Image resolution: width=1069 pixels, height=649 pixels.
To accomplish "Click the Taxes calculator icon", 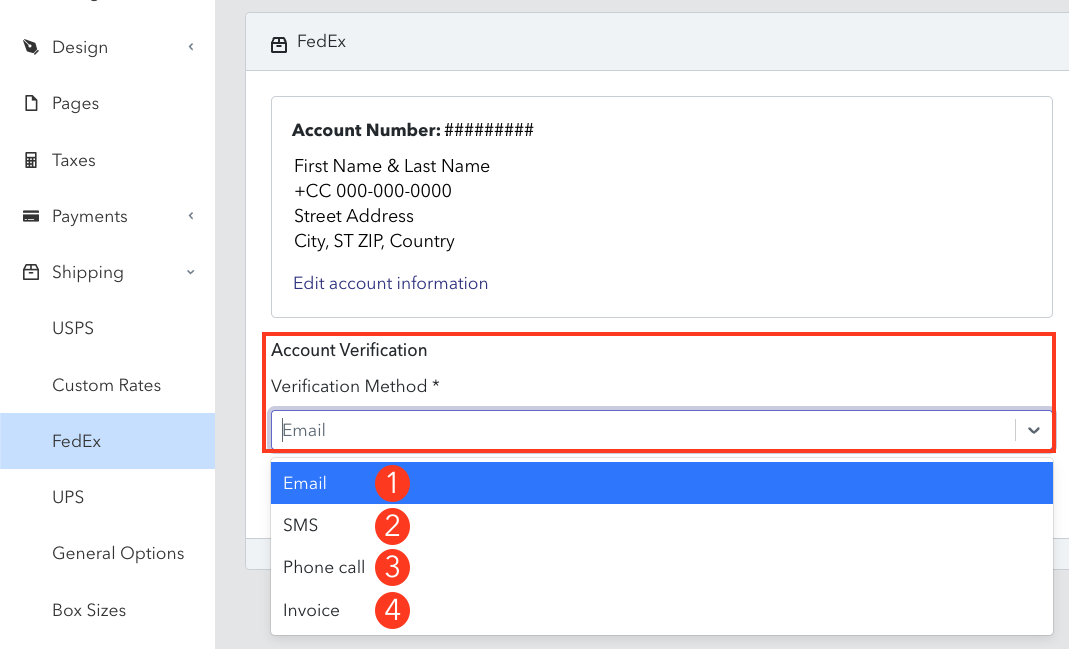I will tap(31, 160).
